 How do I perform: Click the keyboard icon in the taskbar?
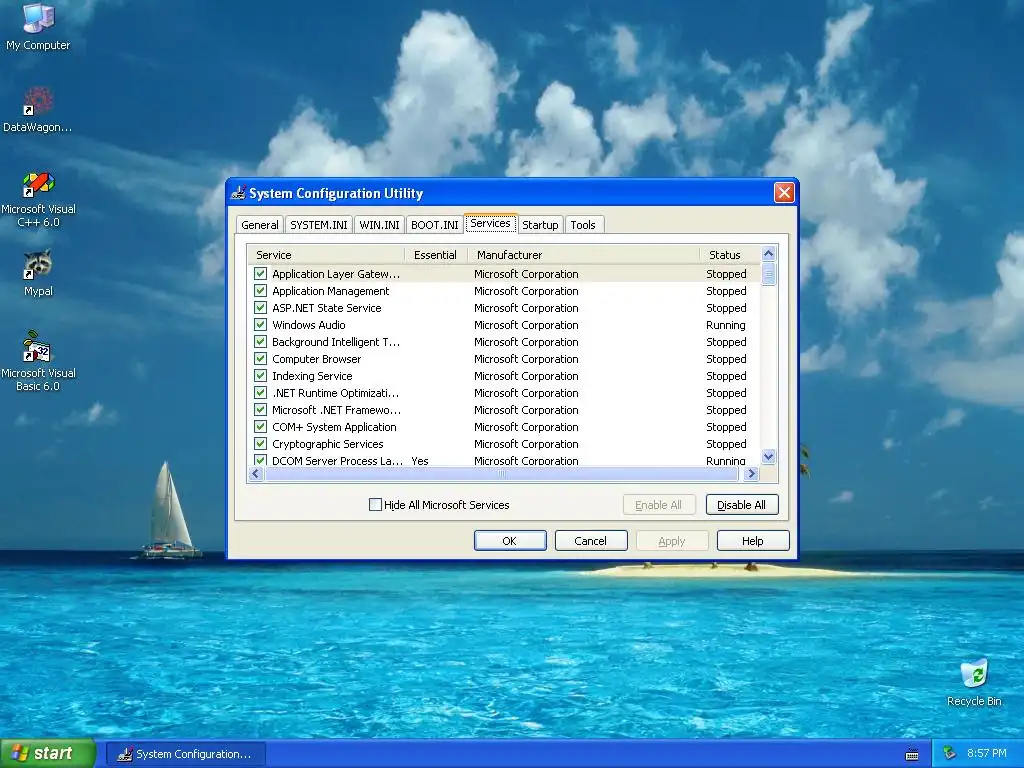coord(912,754)
